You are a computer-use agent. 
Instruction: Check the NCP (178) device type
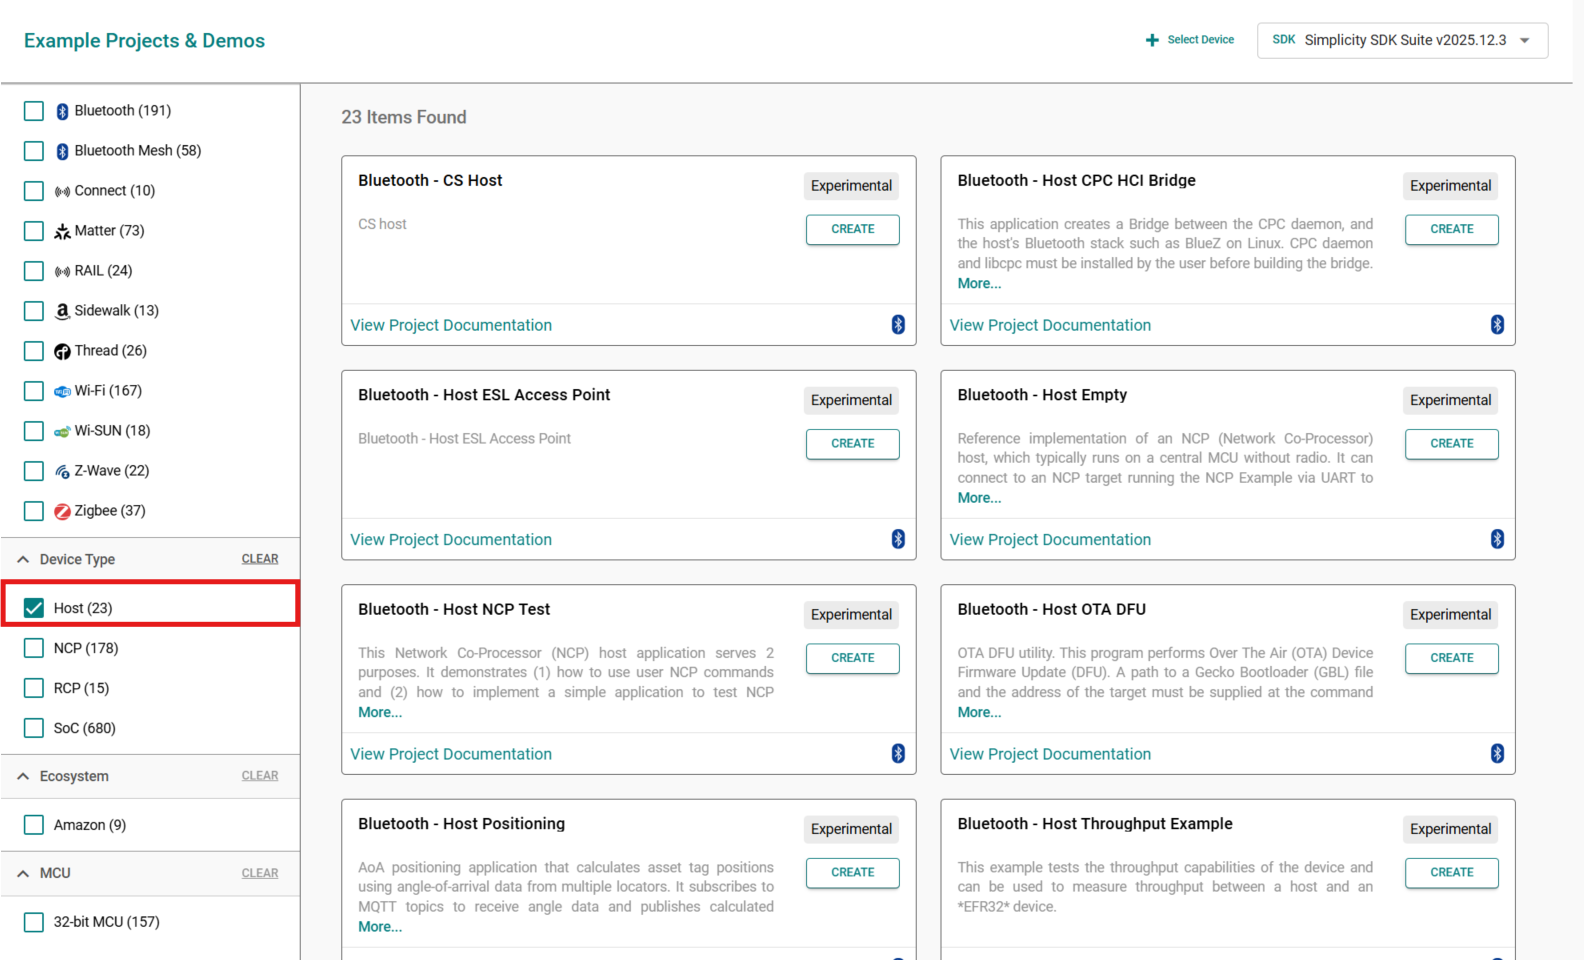coord(34,648)
